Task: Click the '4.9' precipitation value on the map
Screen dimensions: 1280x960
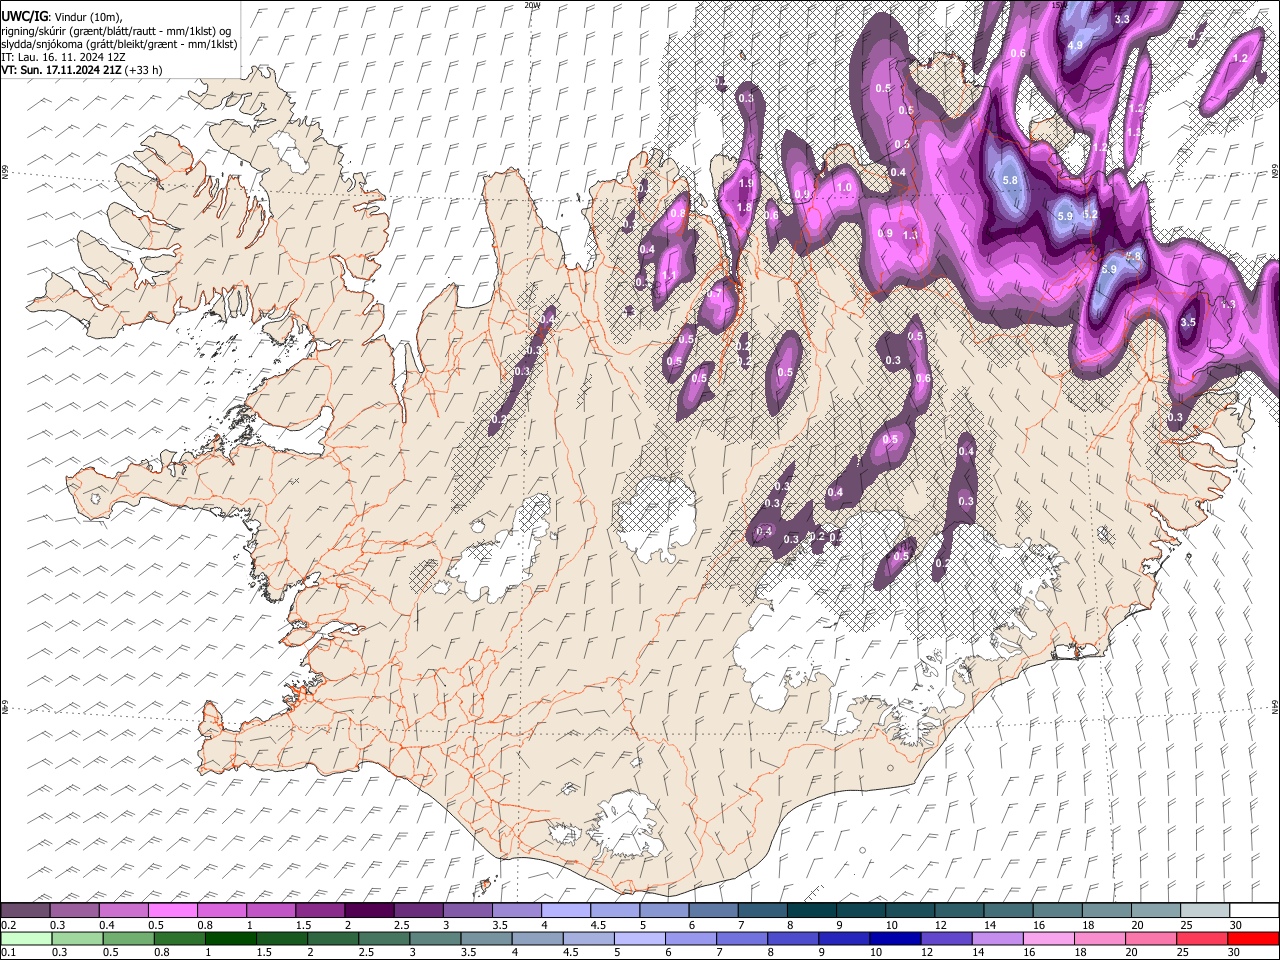Action: [x=1075, y=46]
